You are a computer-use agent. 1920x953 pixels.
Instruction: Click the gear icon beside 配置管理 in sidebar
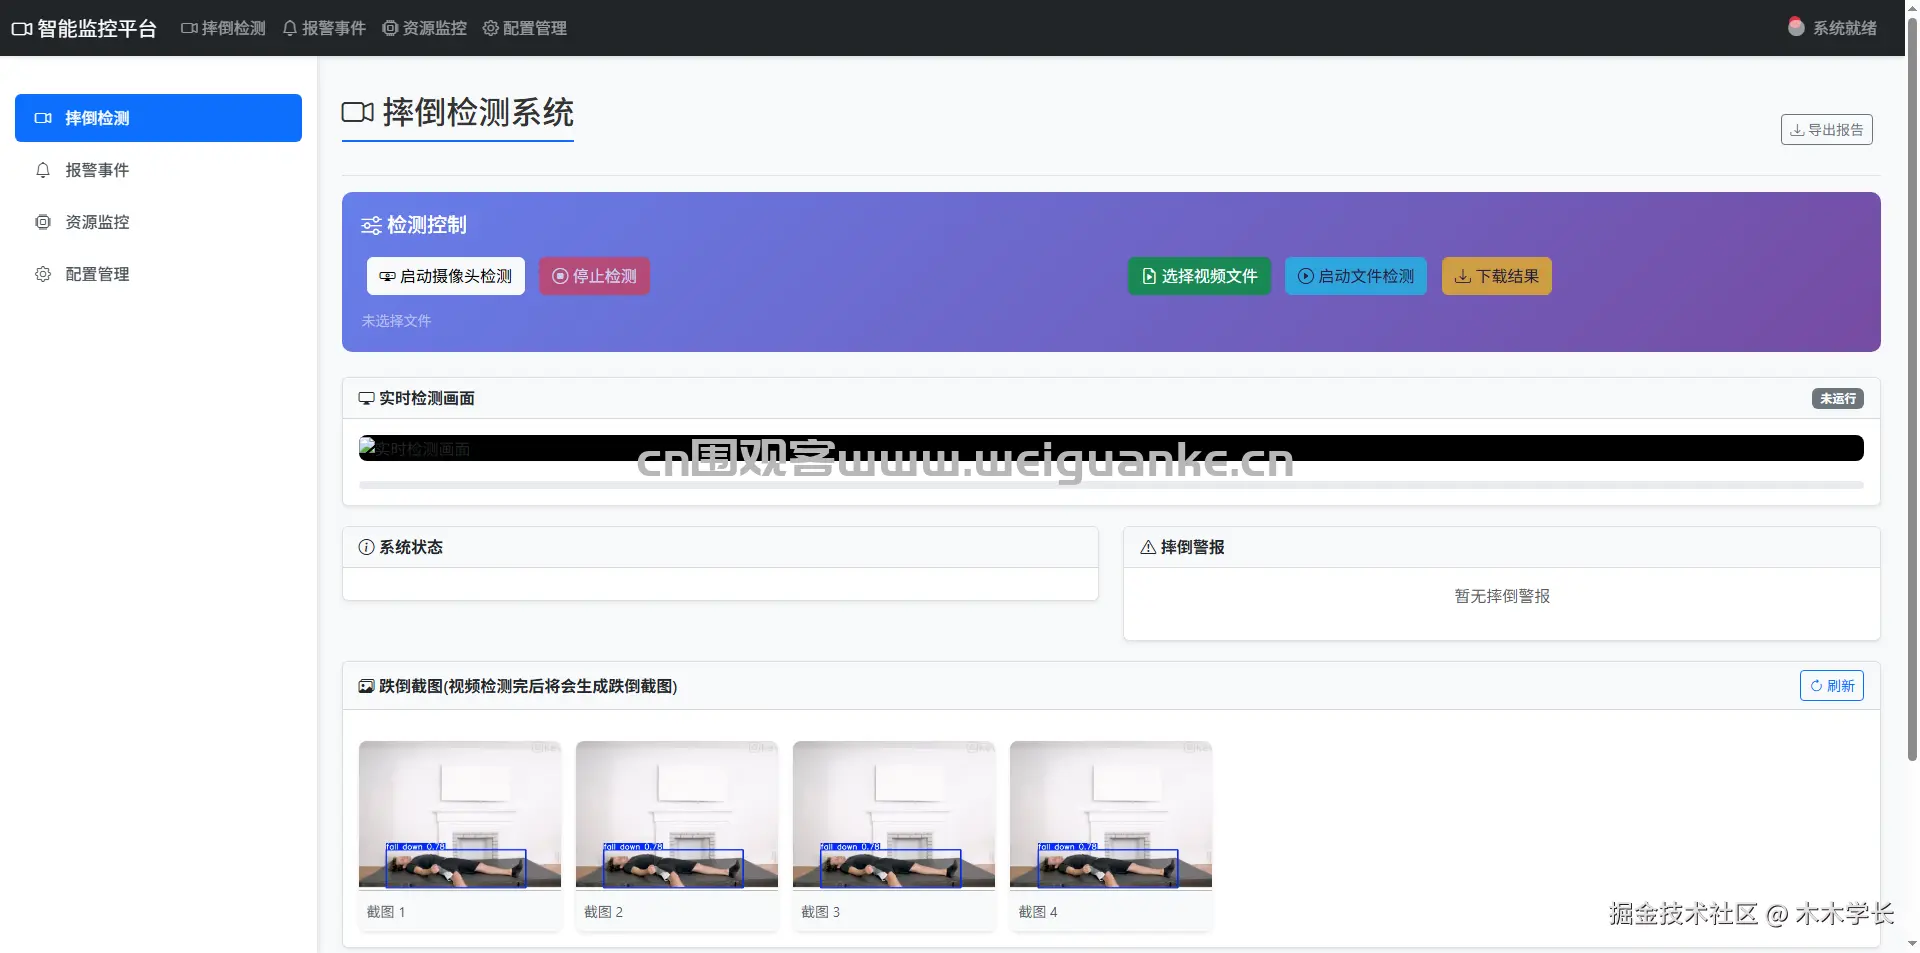click(43, 274)
